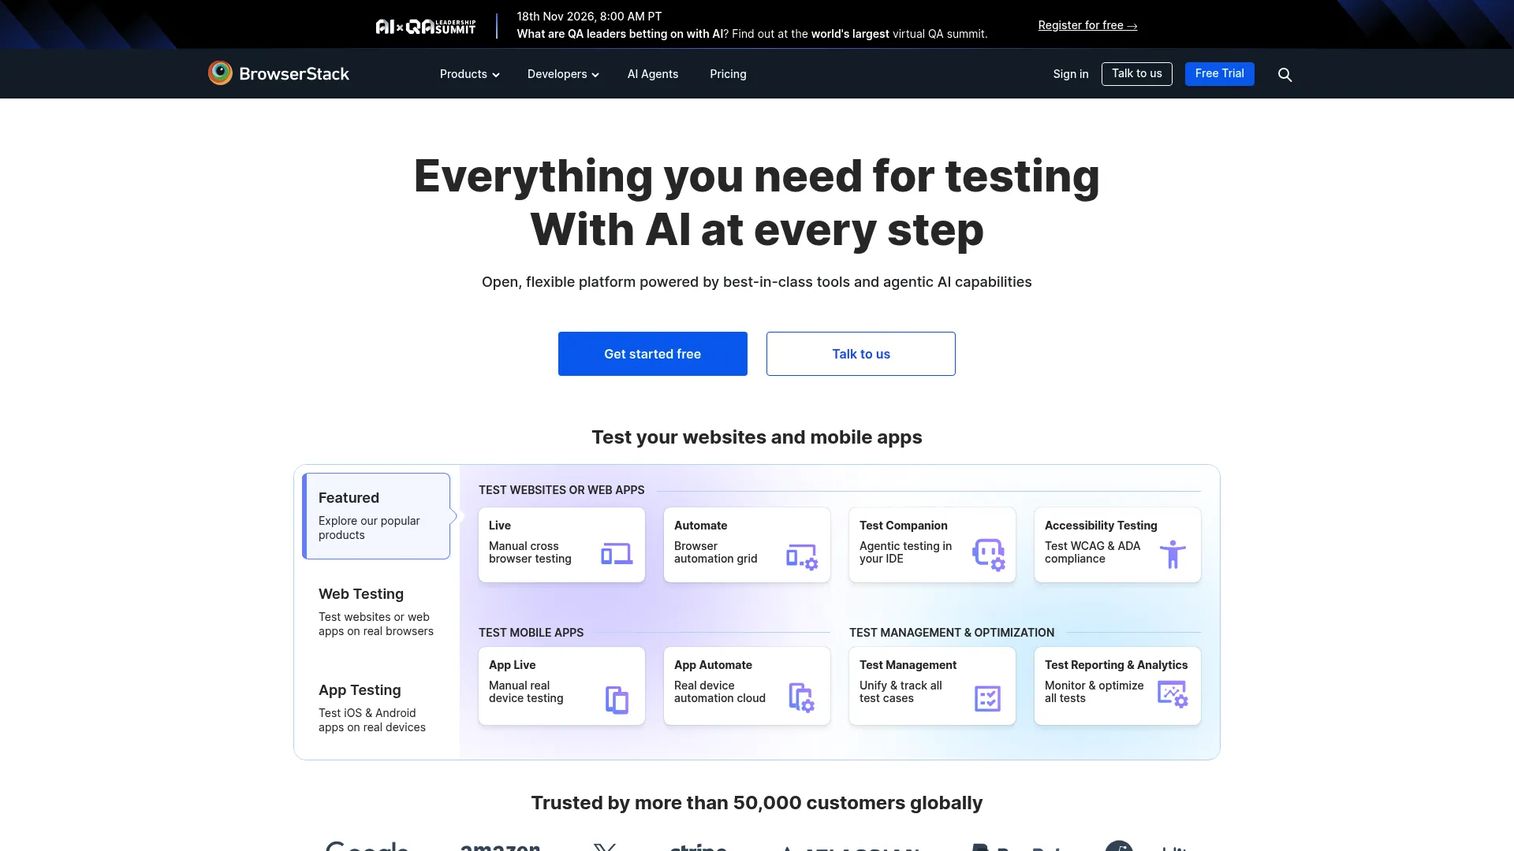The height and width of the screenshot is (851, 1514).
Task: Open the search magnifier icon
Action: tap(1285, 74)
